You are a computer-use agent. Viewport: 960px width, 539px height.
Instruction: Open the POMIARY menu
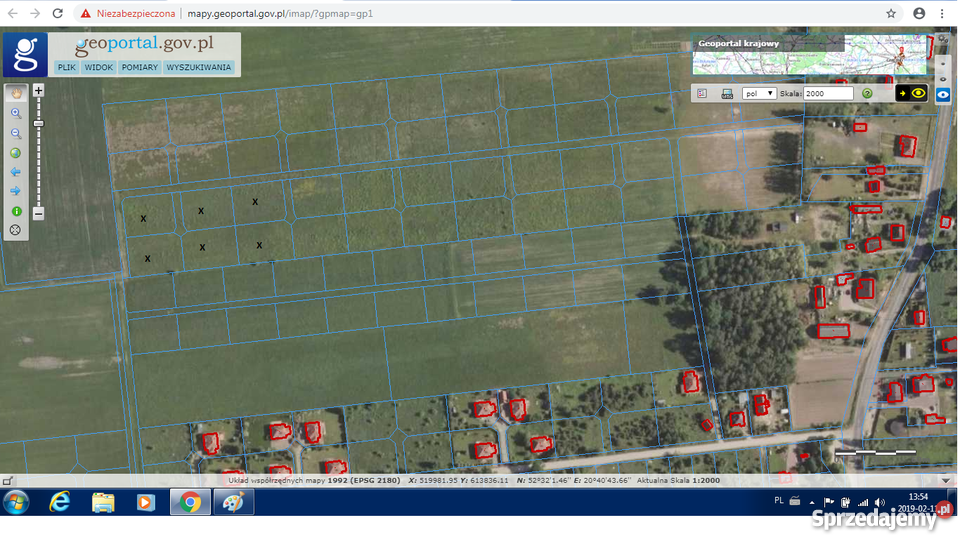click(139, 68)
